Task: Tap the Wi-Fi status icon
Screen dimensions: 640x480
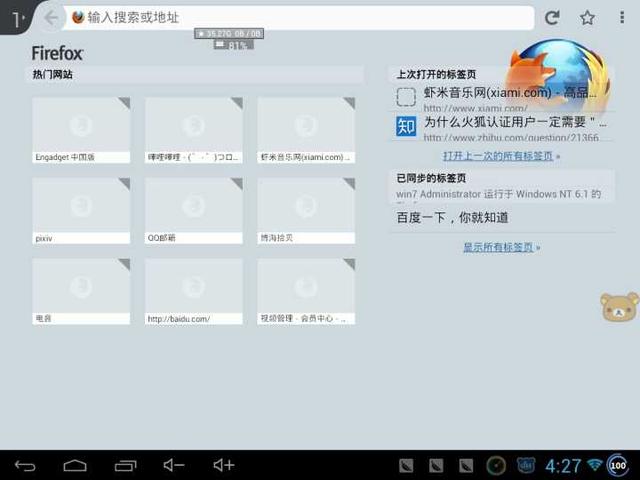Action: tap(595, 464)
